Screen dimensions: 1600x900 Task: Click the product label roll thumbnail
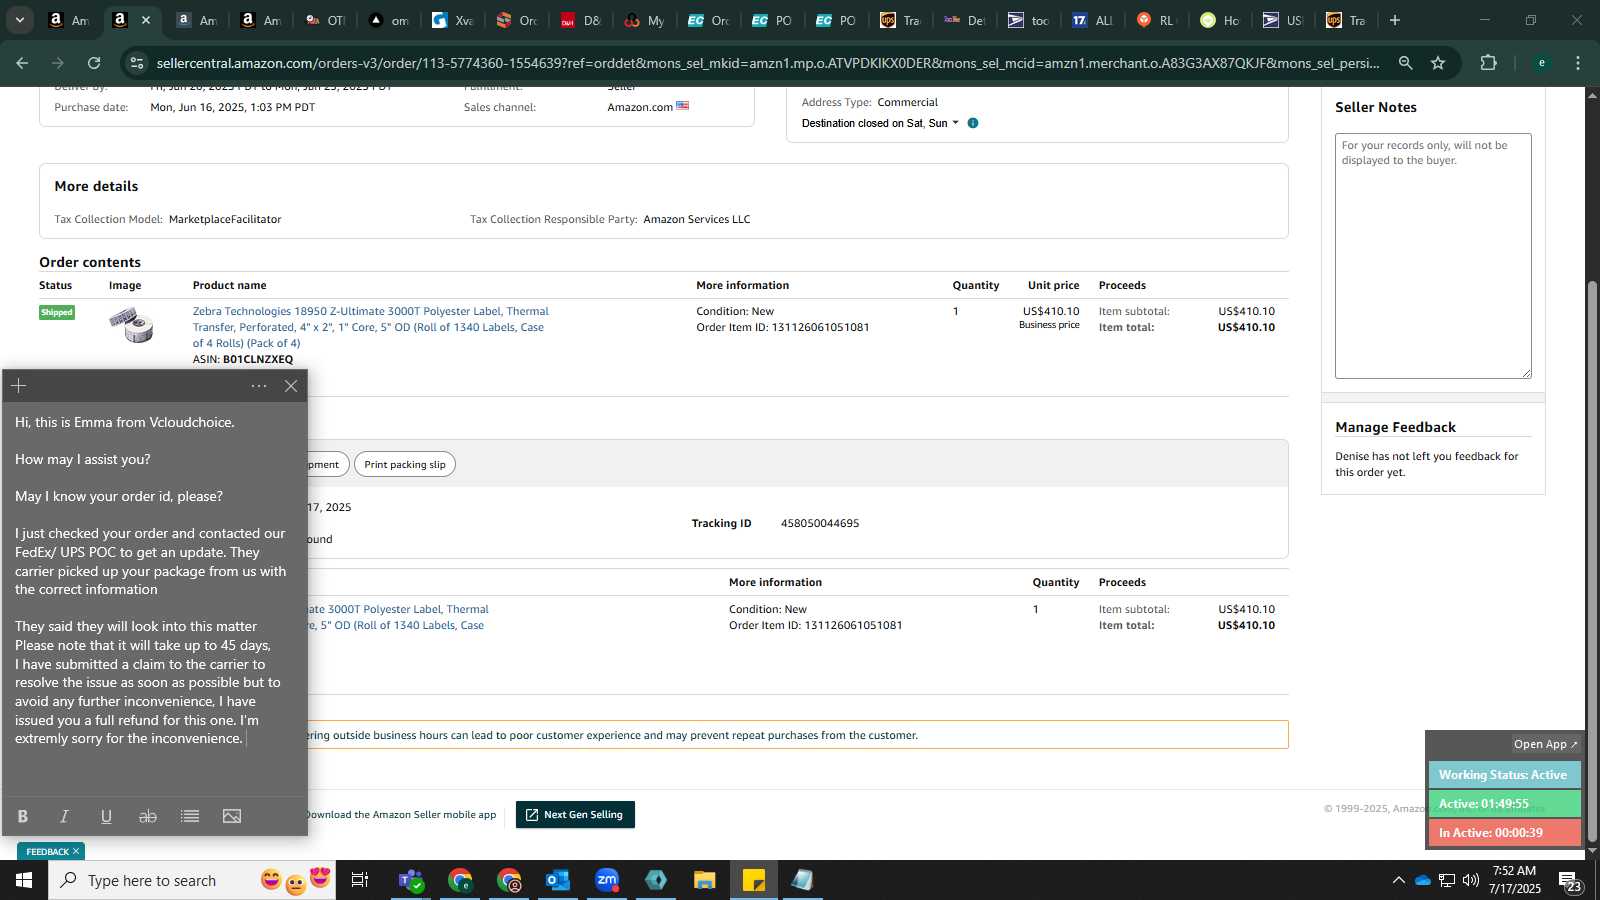[132, 325]
